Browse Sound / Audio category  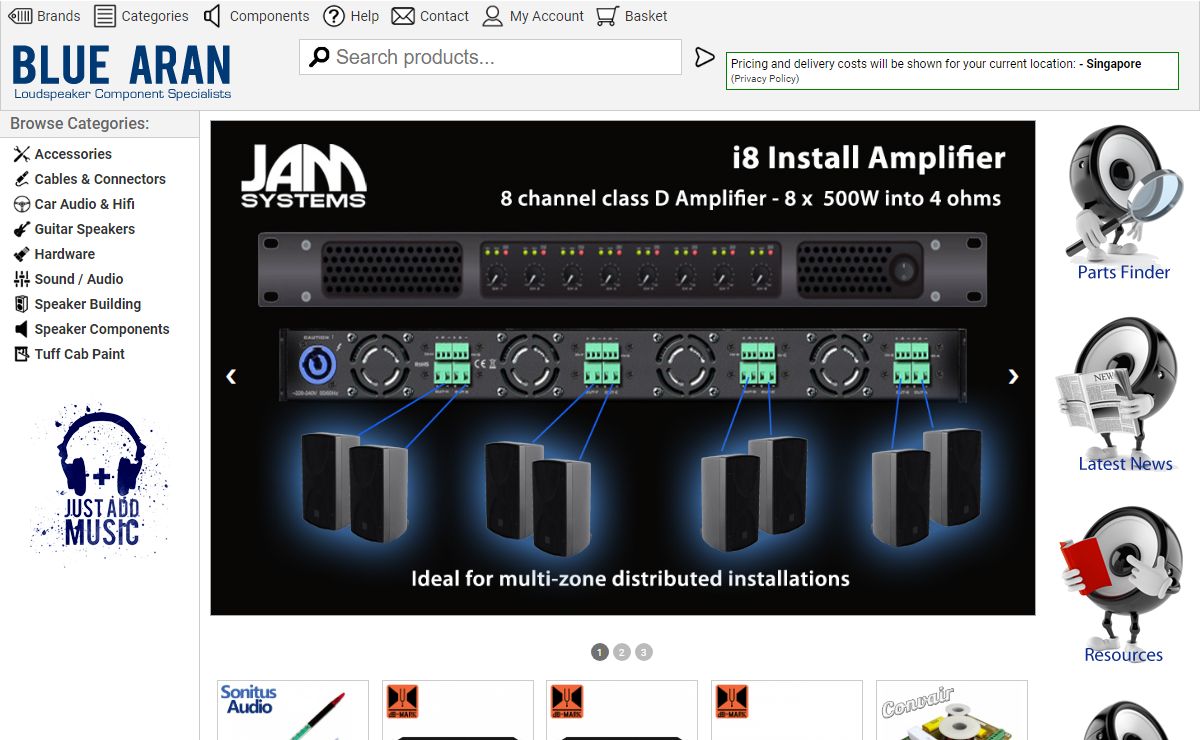pos(68,279)
